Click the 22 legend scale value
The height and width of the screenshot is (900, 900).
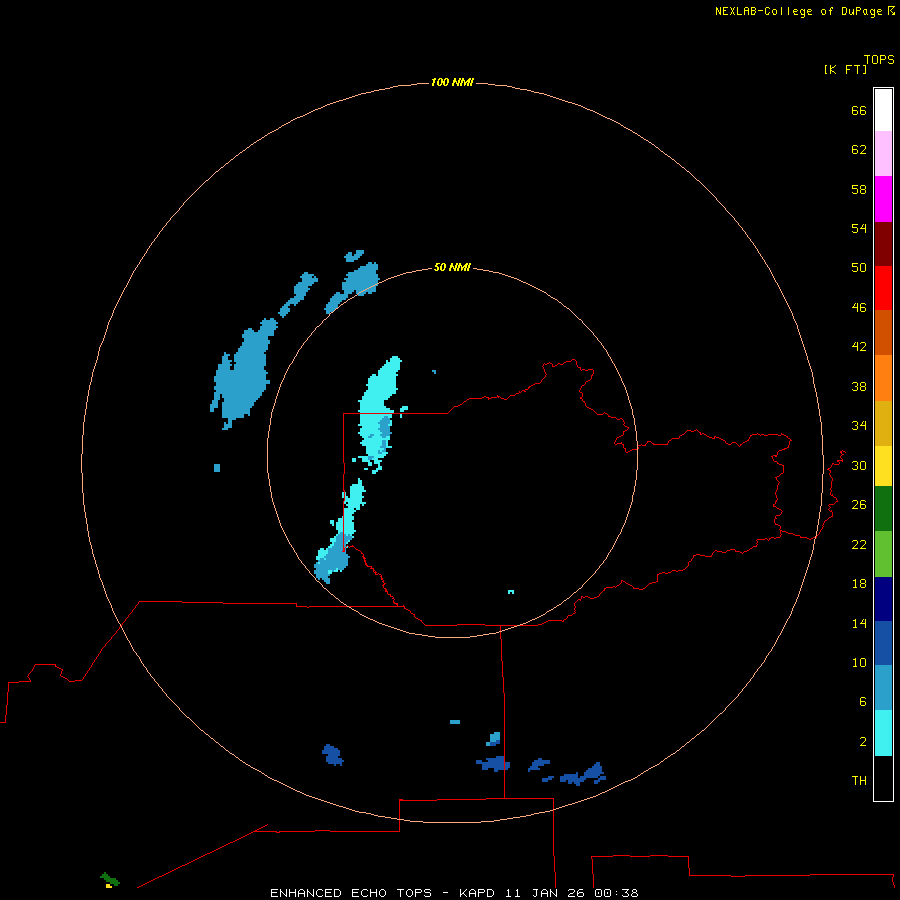pyautogui.click(x=859, y=544)
